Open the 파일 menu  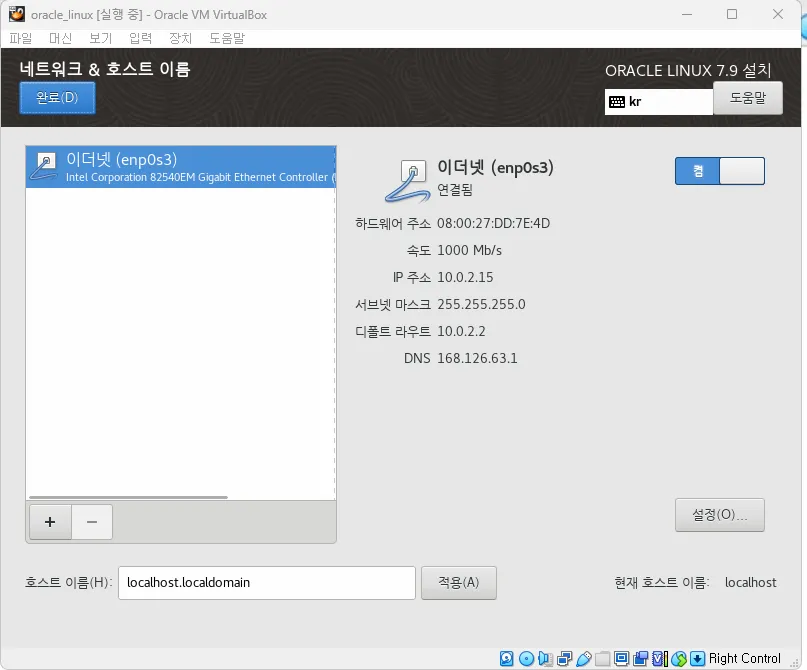[21, 38]
